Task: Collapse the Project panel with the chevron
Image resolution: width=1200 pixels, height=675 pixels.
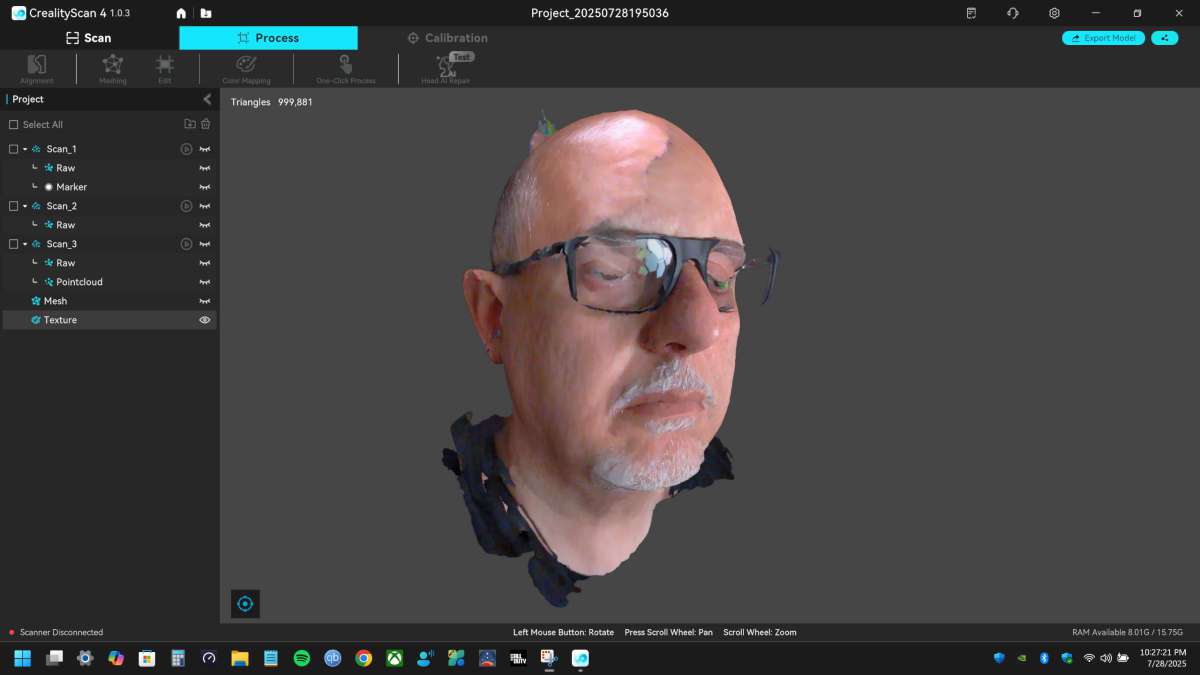Action: point(207,99)
